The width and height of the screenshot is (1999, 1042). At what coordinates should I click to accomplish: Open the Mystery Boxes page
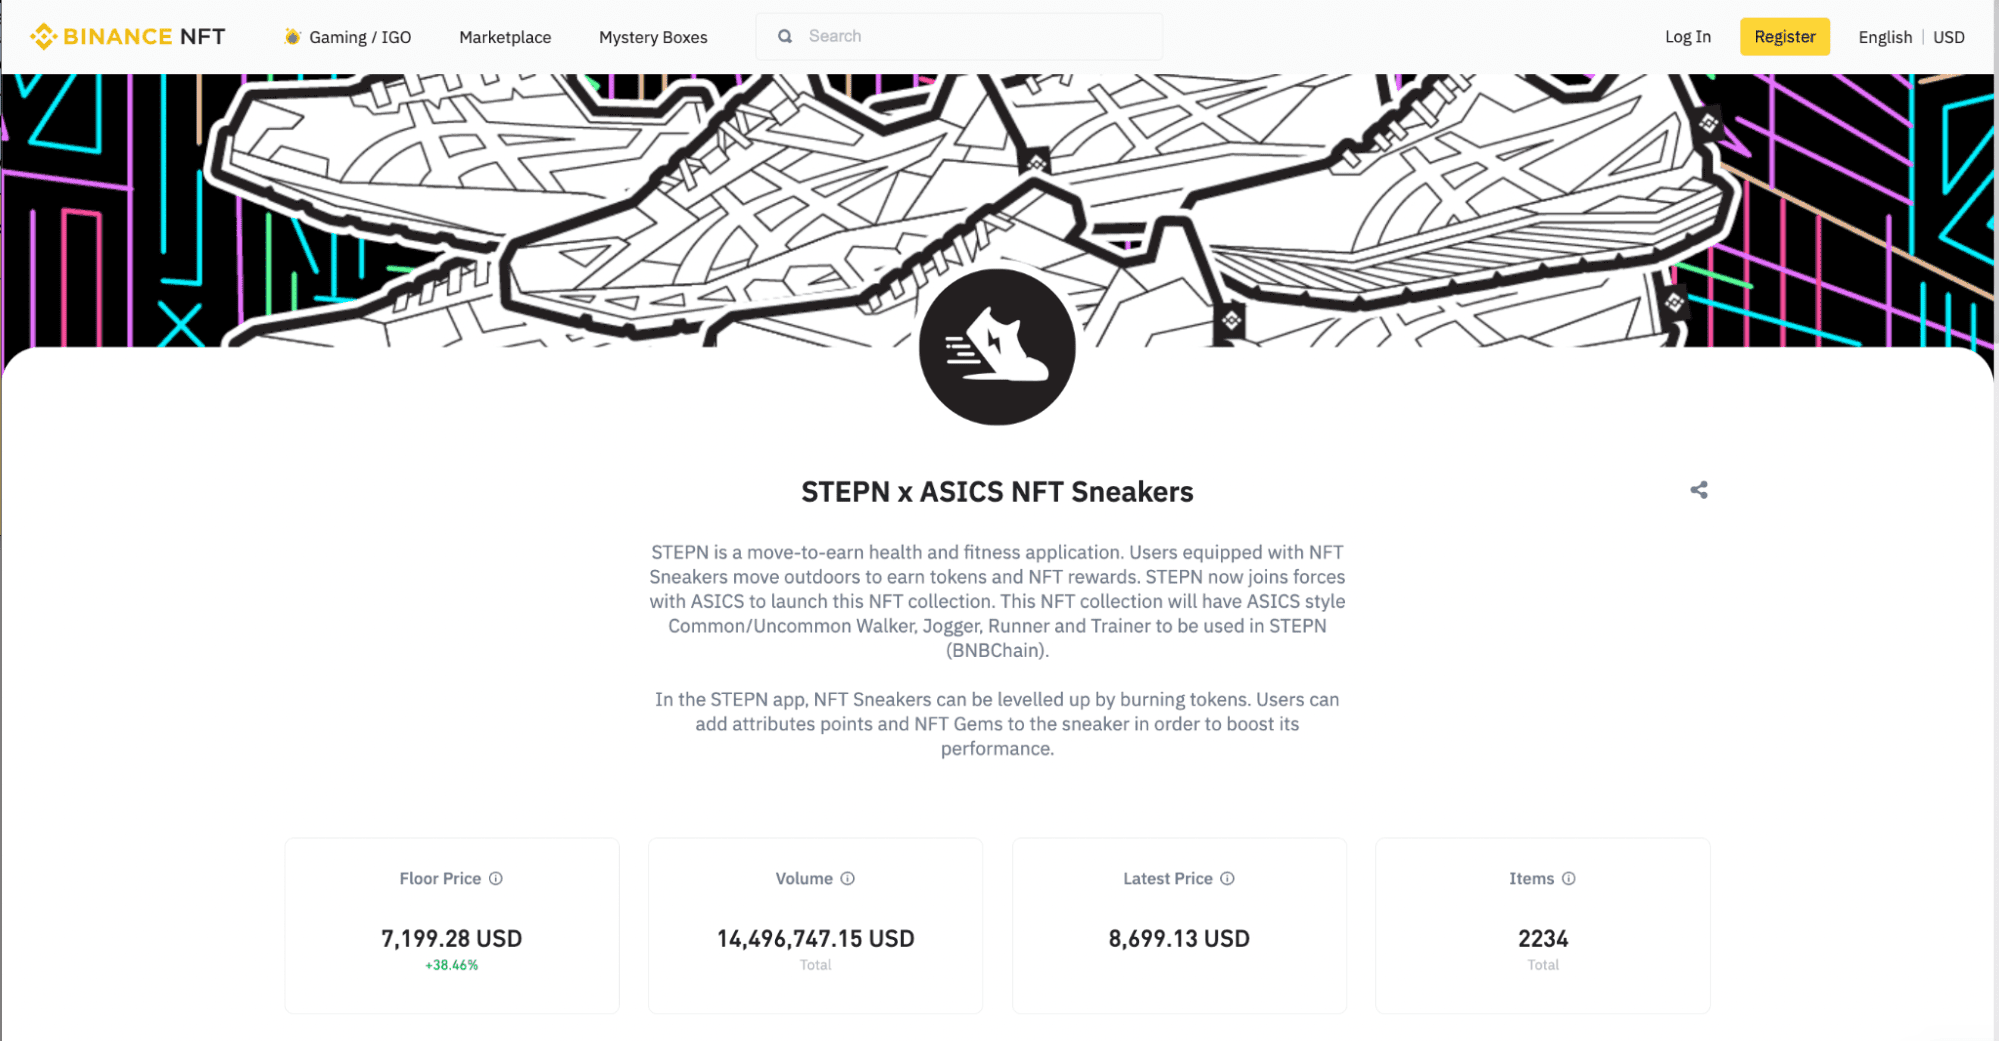click(x=653, y=37)
